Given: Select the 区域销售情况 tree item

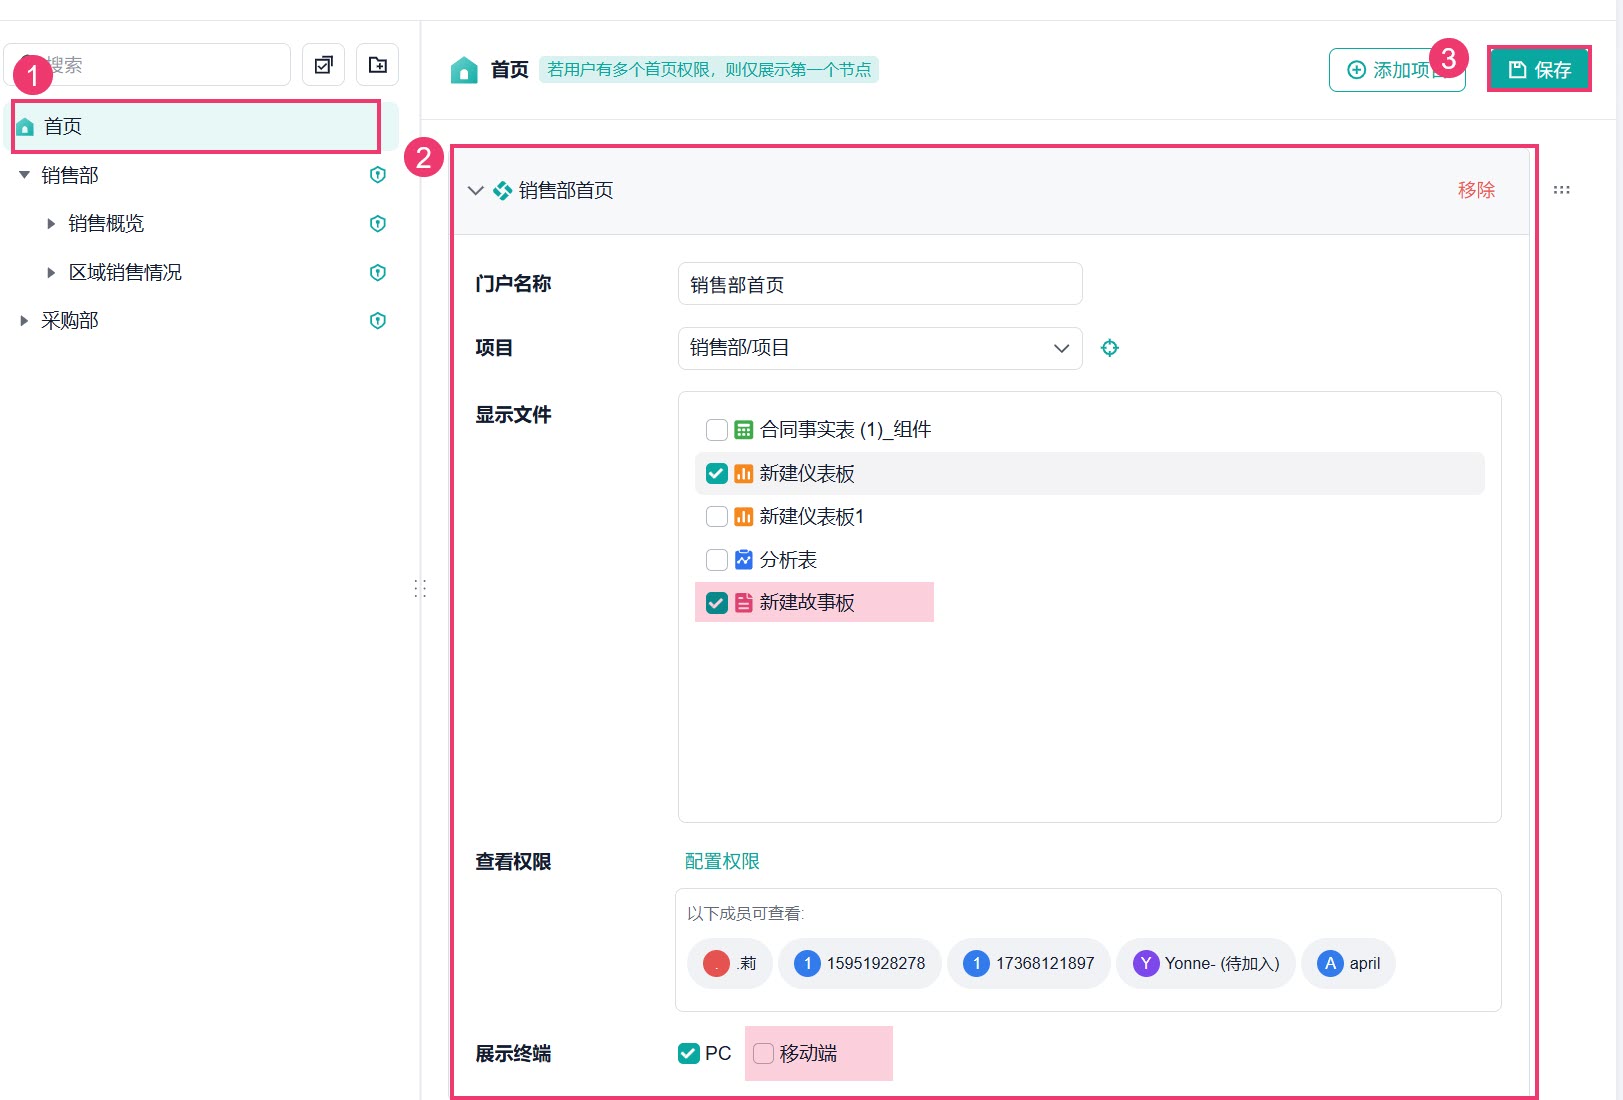Looking at the screenshot, I should tap(125, 272).
